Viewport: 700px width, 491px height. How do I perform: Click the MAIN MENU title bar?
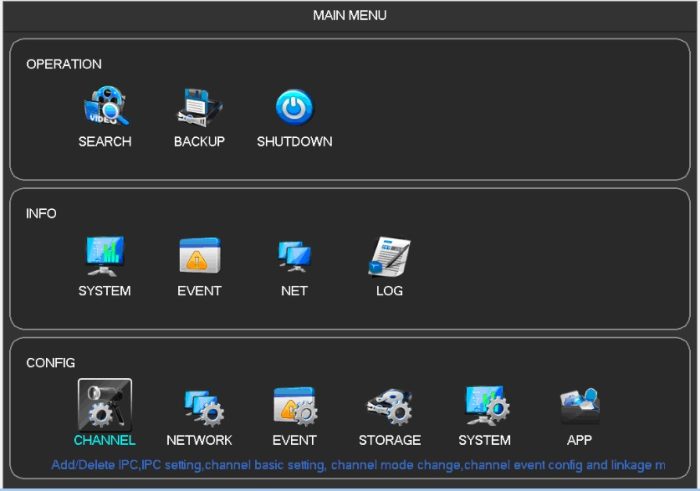coord(349,15)
